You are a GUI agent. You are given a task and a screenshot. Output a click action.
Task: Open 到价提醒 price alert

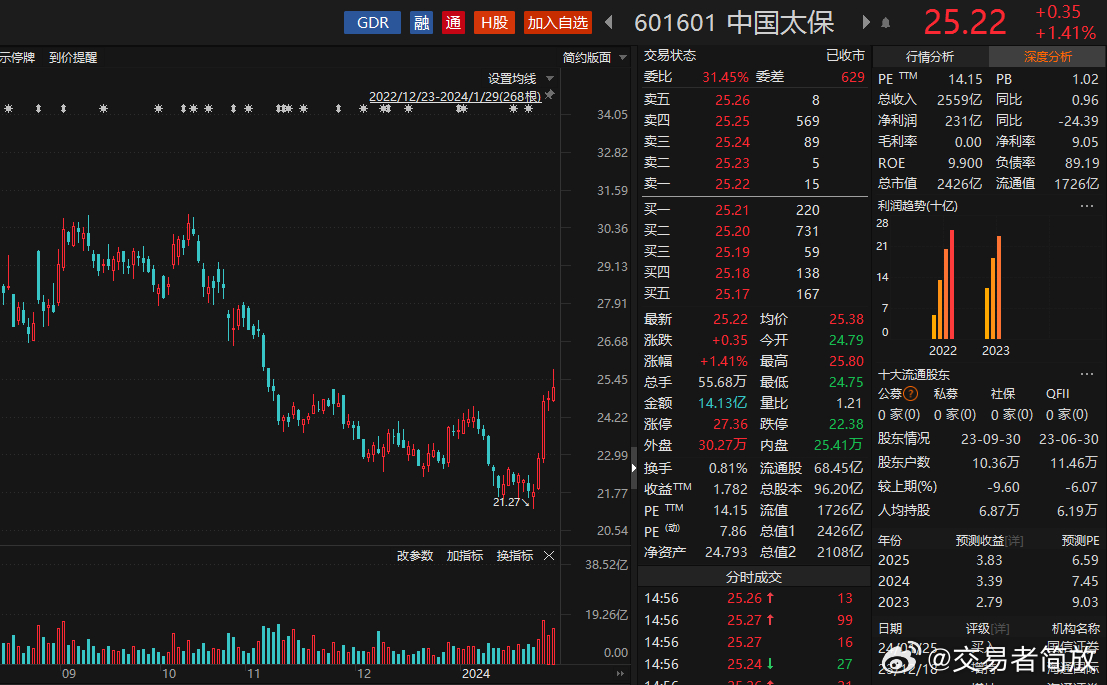[x=73, y=58]
